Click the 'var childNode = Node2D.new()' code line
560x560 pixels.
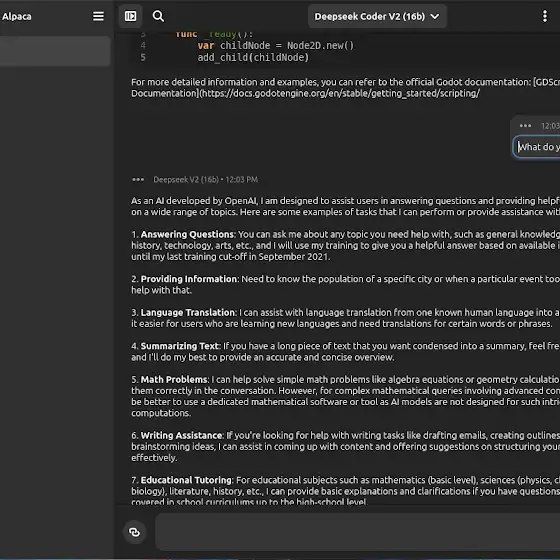(275, 46)
